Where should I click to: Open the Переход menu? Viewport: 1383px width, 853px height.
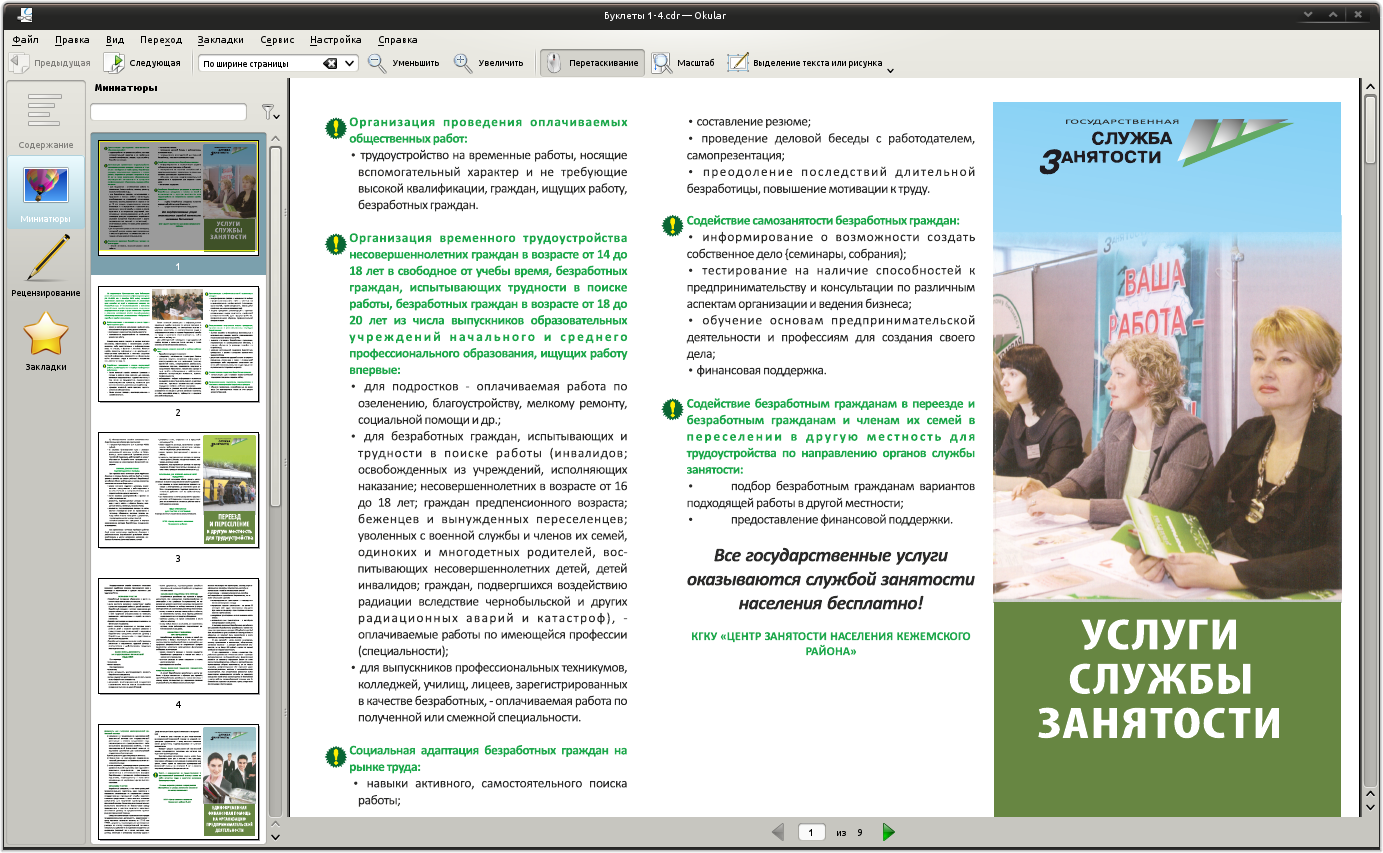pyautogui.click(x=161, y=40)
